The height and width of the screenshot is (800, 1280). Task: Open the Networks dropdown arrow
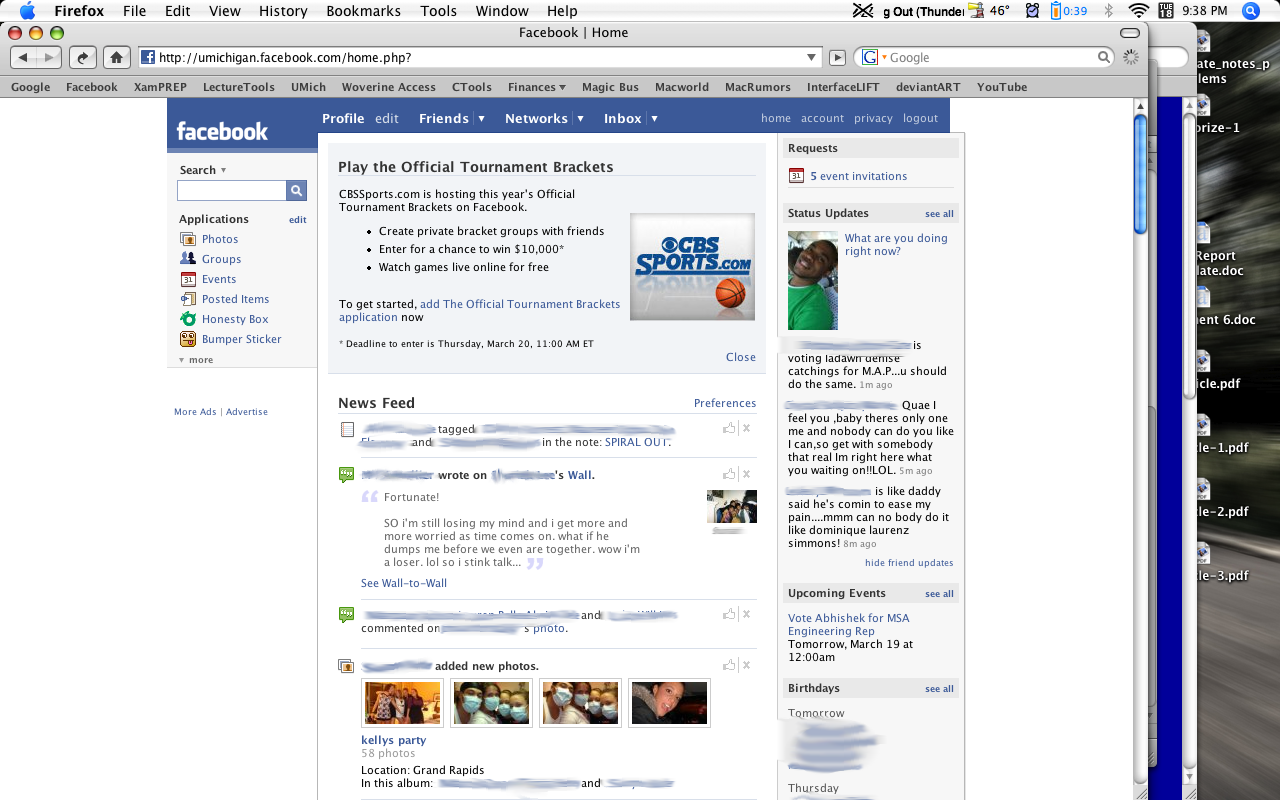click(x=580, y=118)
